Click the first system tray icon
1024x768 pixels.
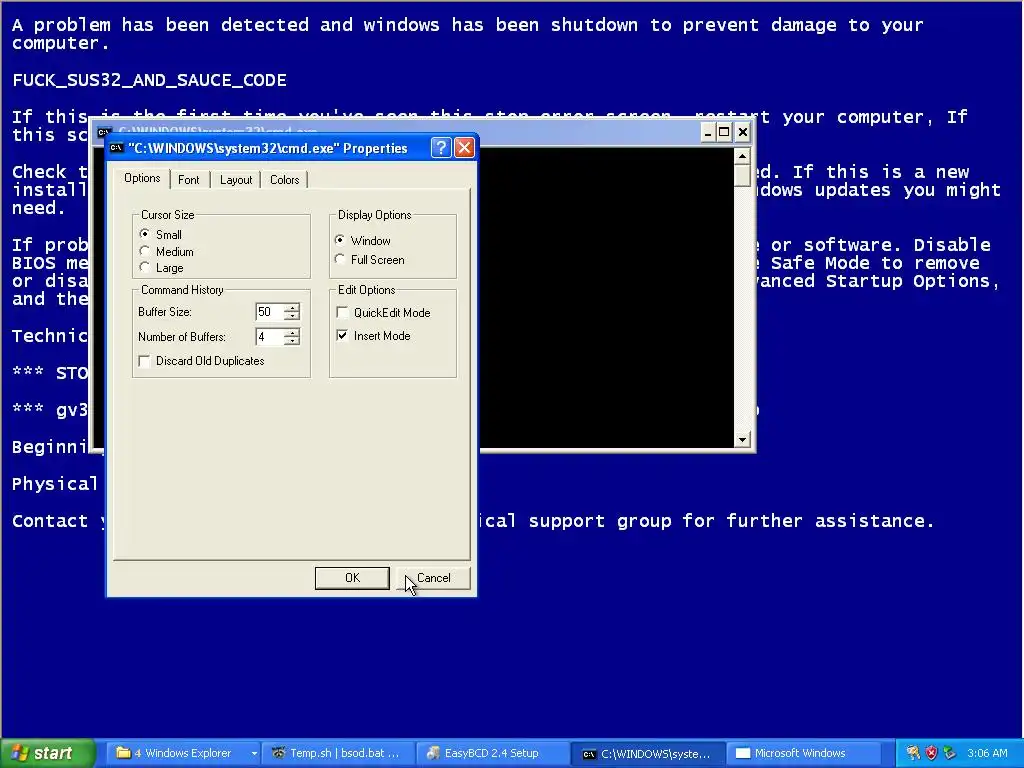tap(913, 753)
